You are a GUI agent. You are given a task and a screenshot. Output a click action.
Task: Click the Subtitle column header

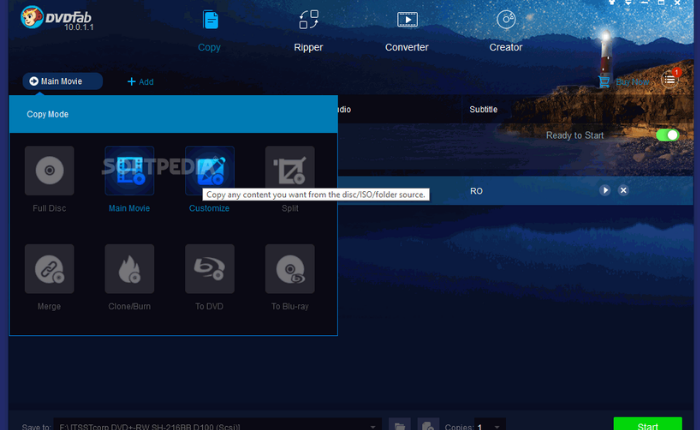click(x=483, y=109)
